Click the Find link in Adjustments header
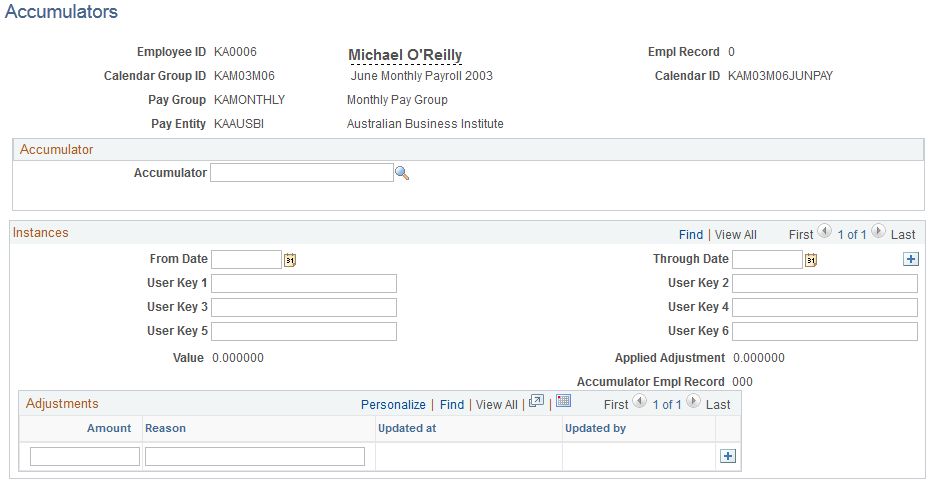 point(452,405)
